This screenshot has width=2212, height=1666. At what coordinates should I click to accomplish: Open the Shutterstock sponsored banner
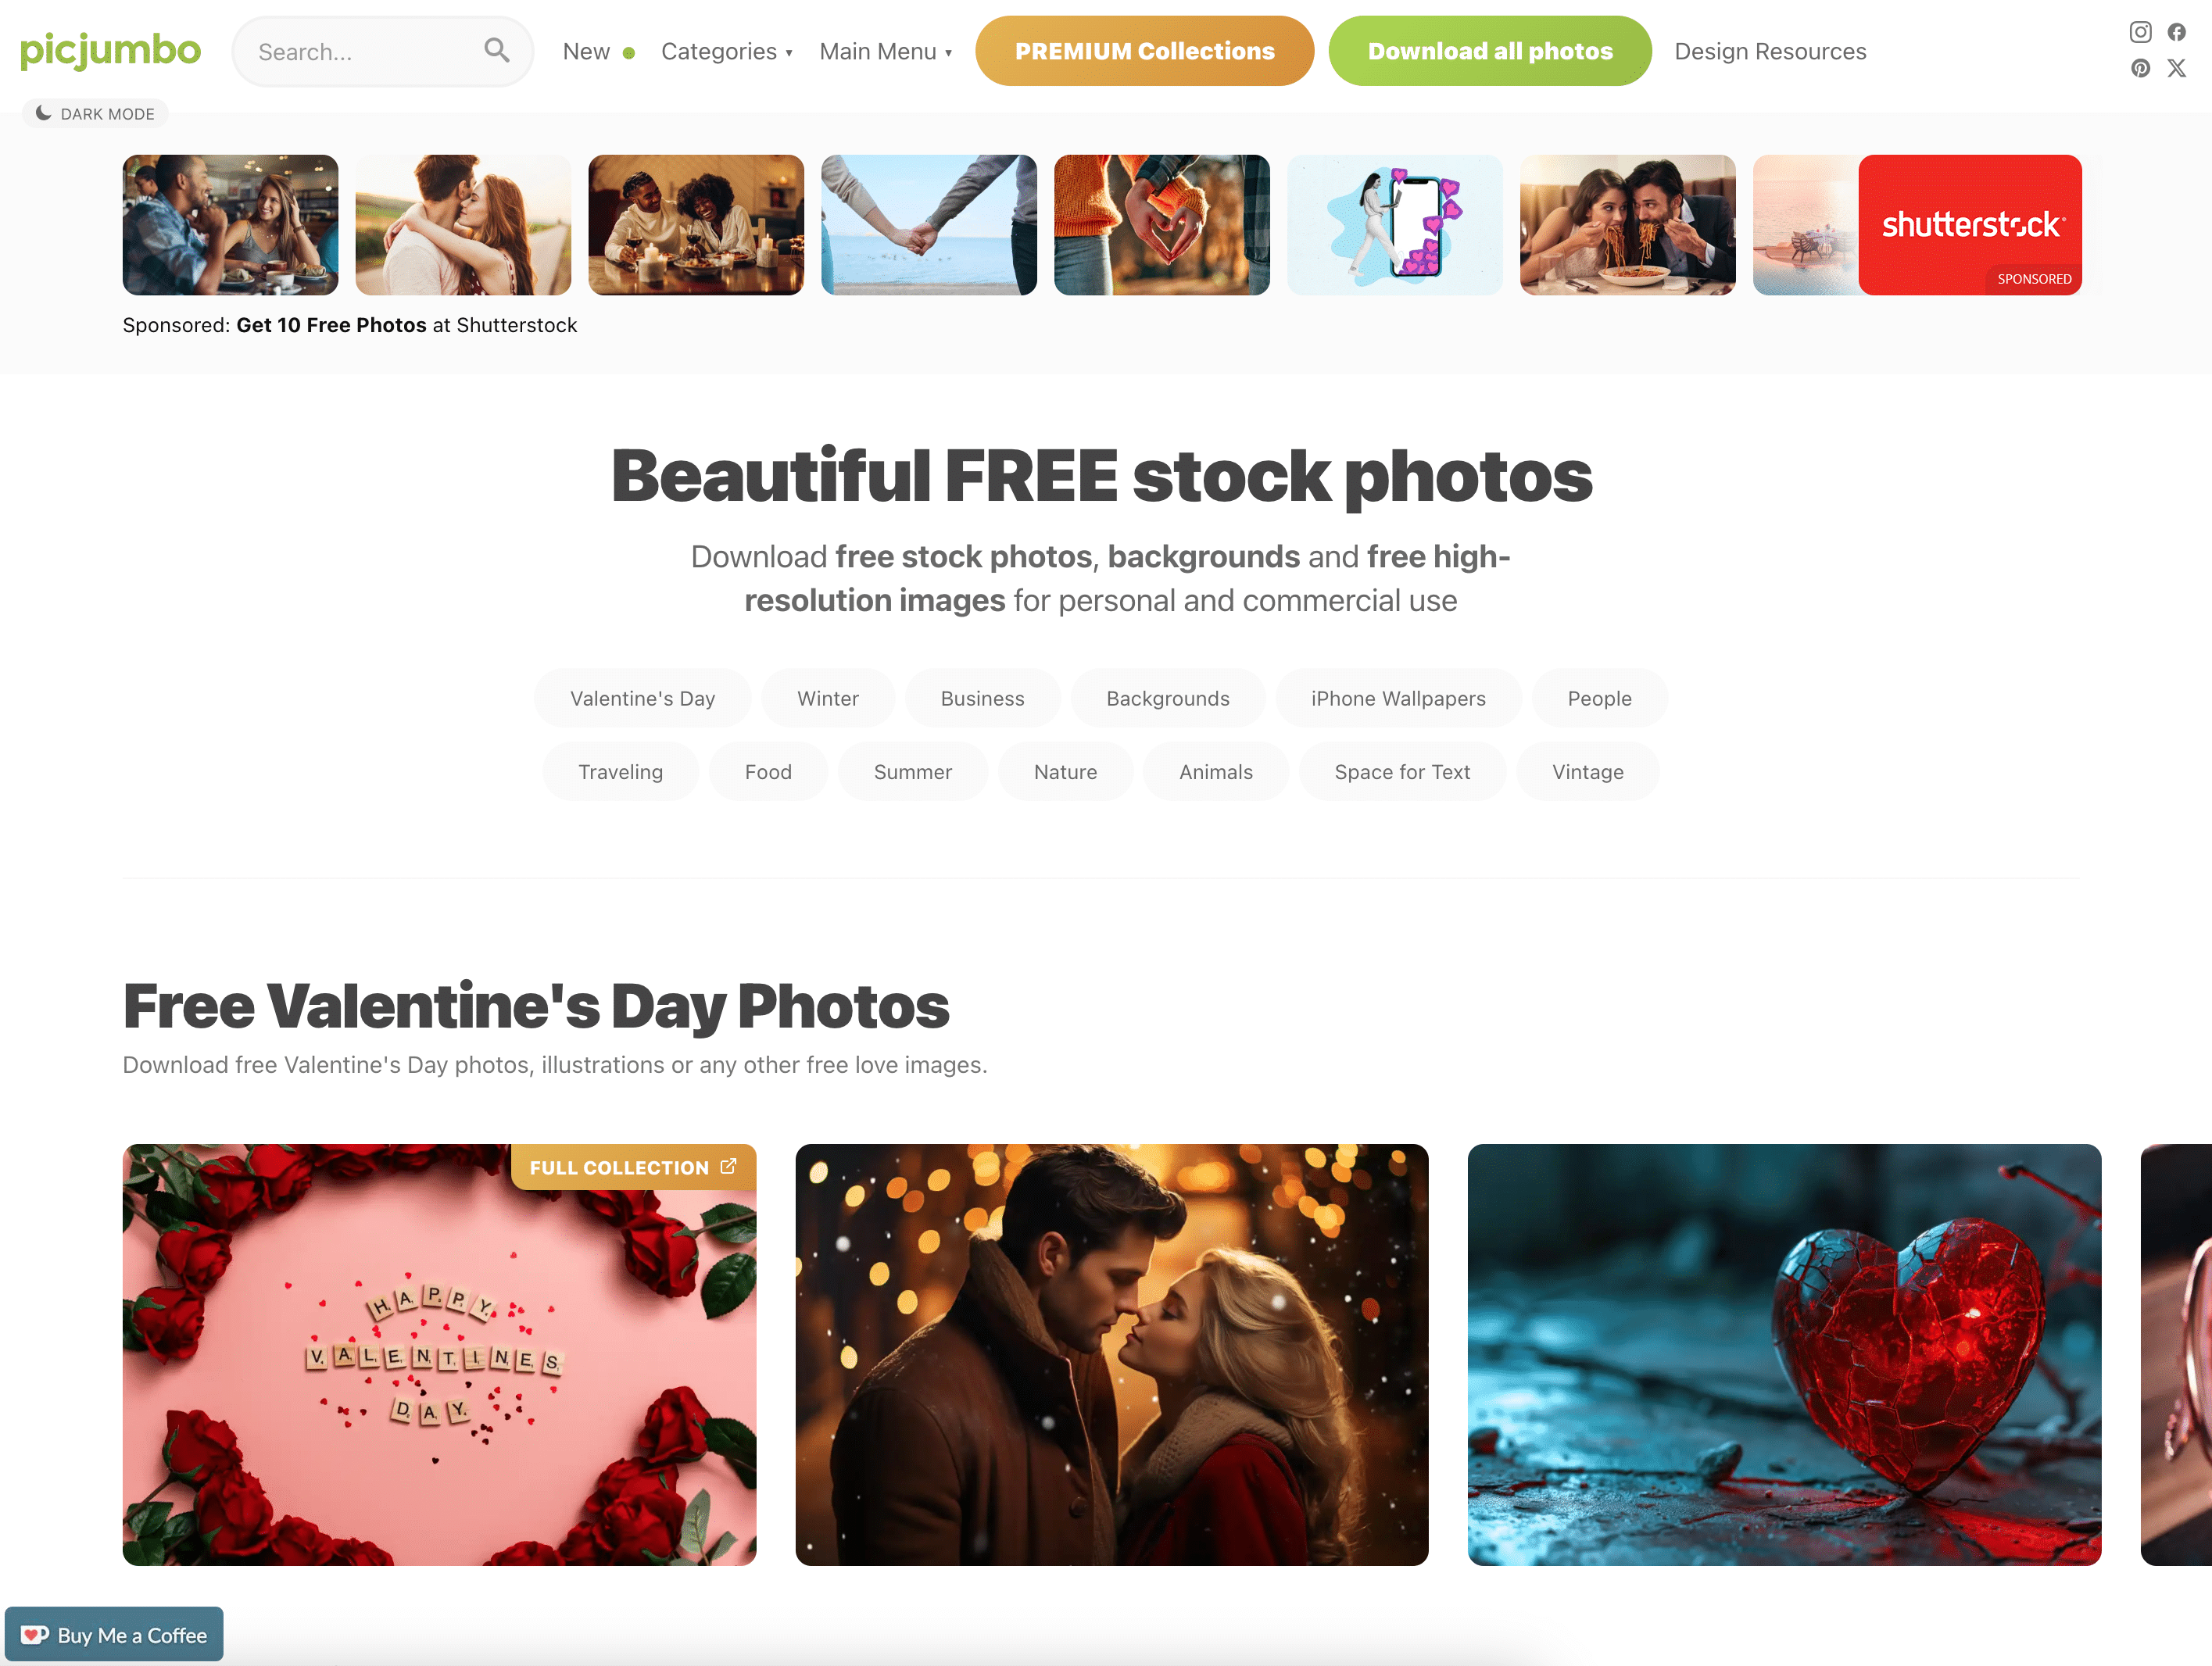pyautogui.click(x=1969, y=224)
